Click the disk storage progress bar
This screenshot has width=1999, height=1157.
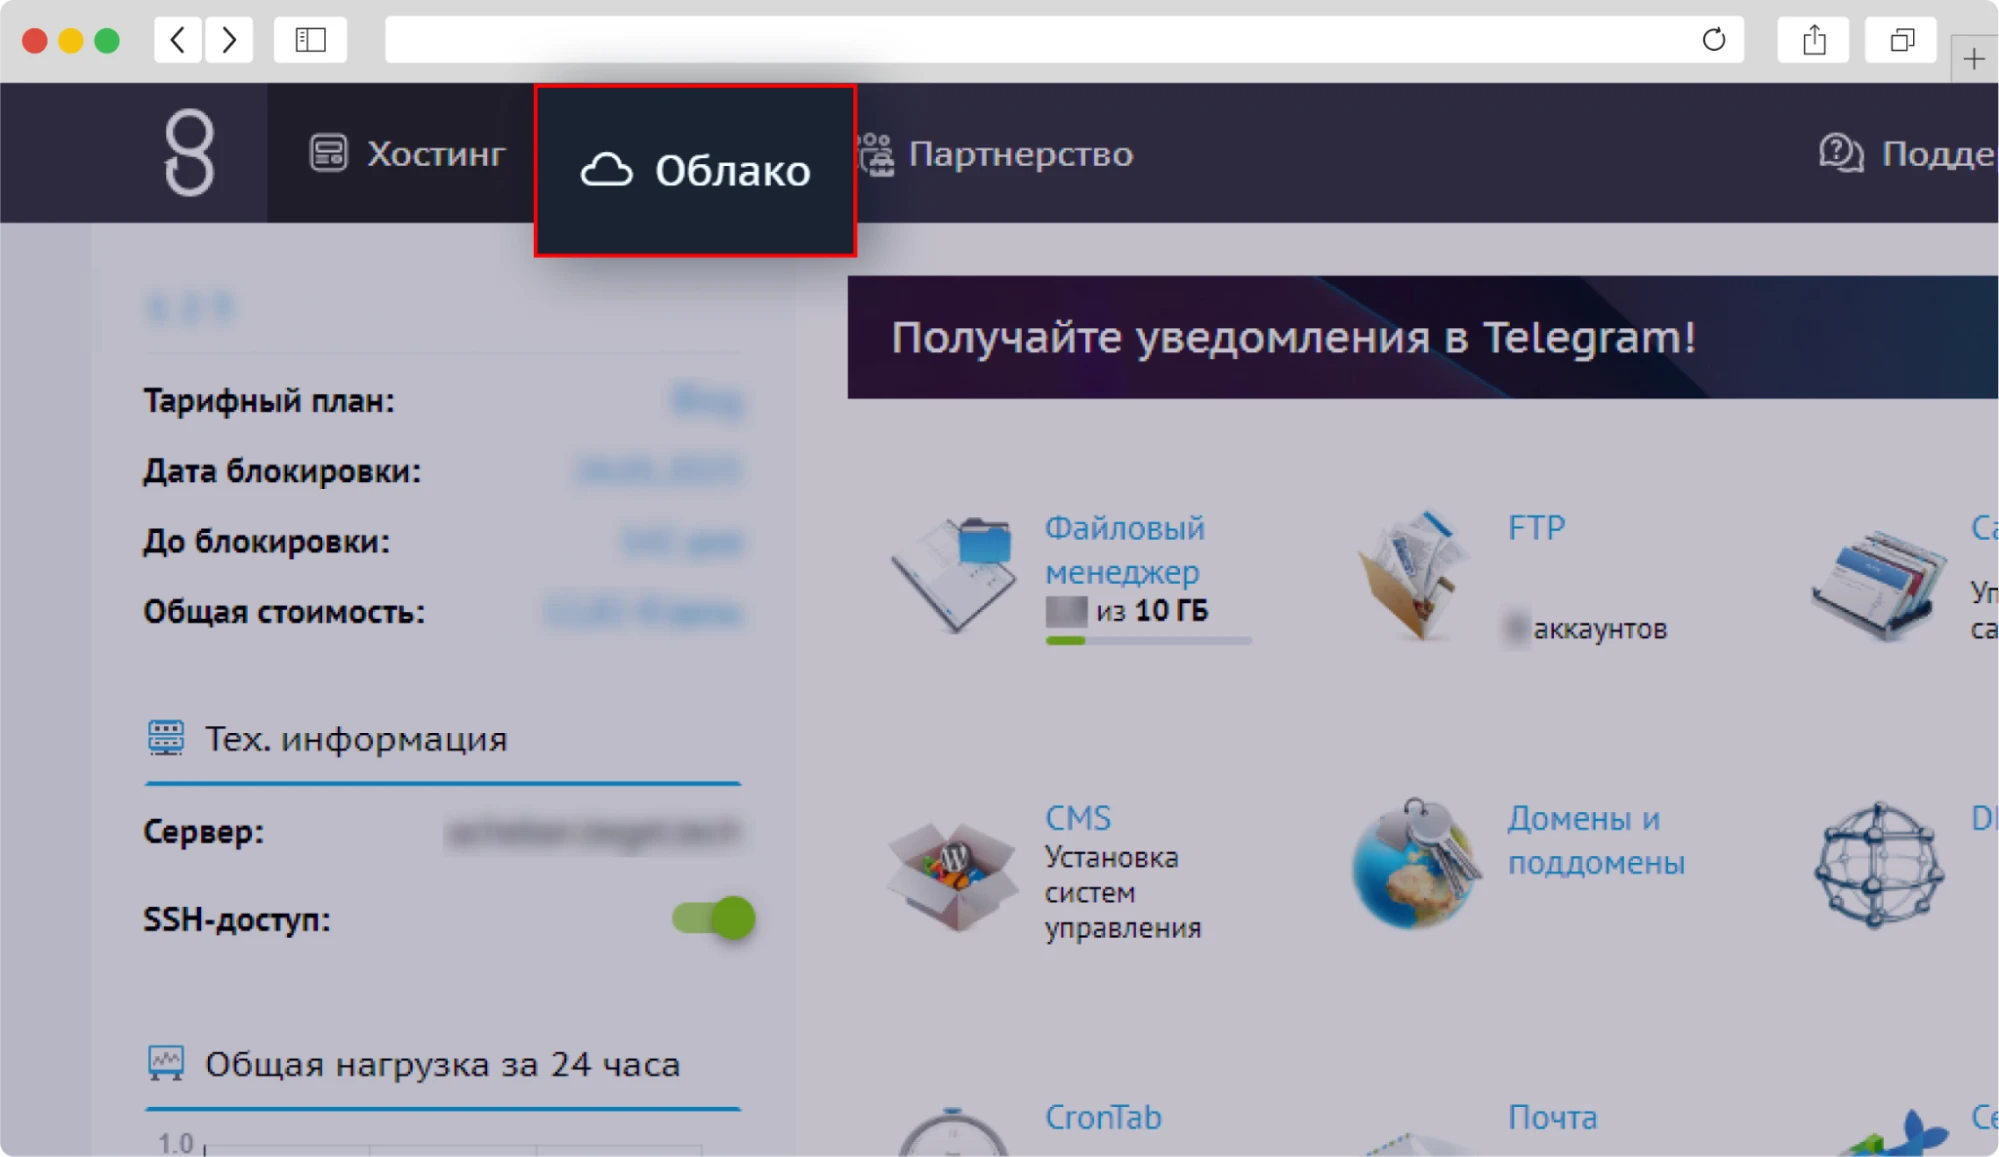coord(1146,638)
